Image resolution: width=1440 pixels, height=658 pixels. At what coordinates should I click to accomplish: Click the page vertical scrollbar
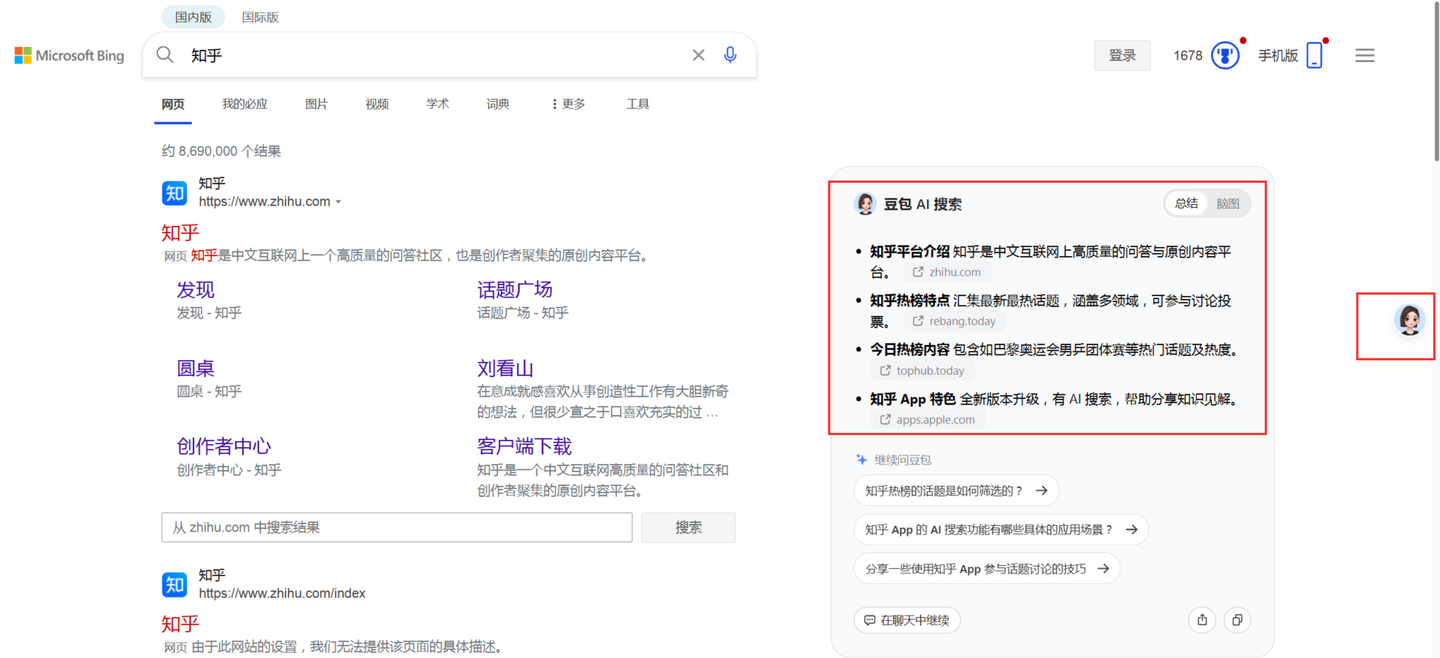point(1435,80)
